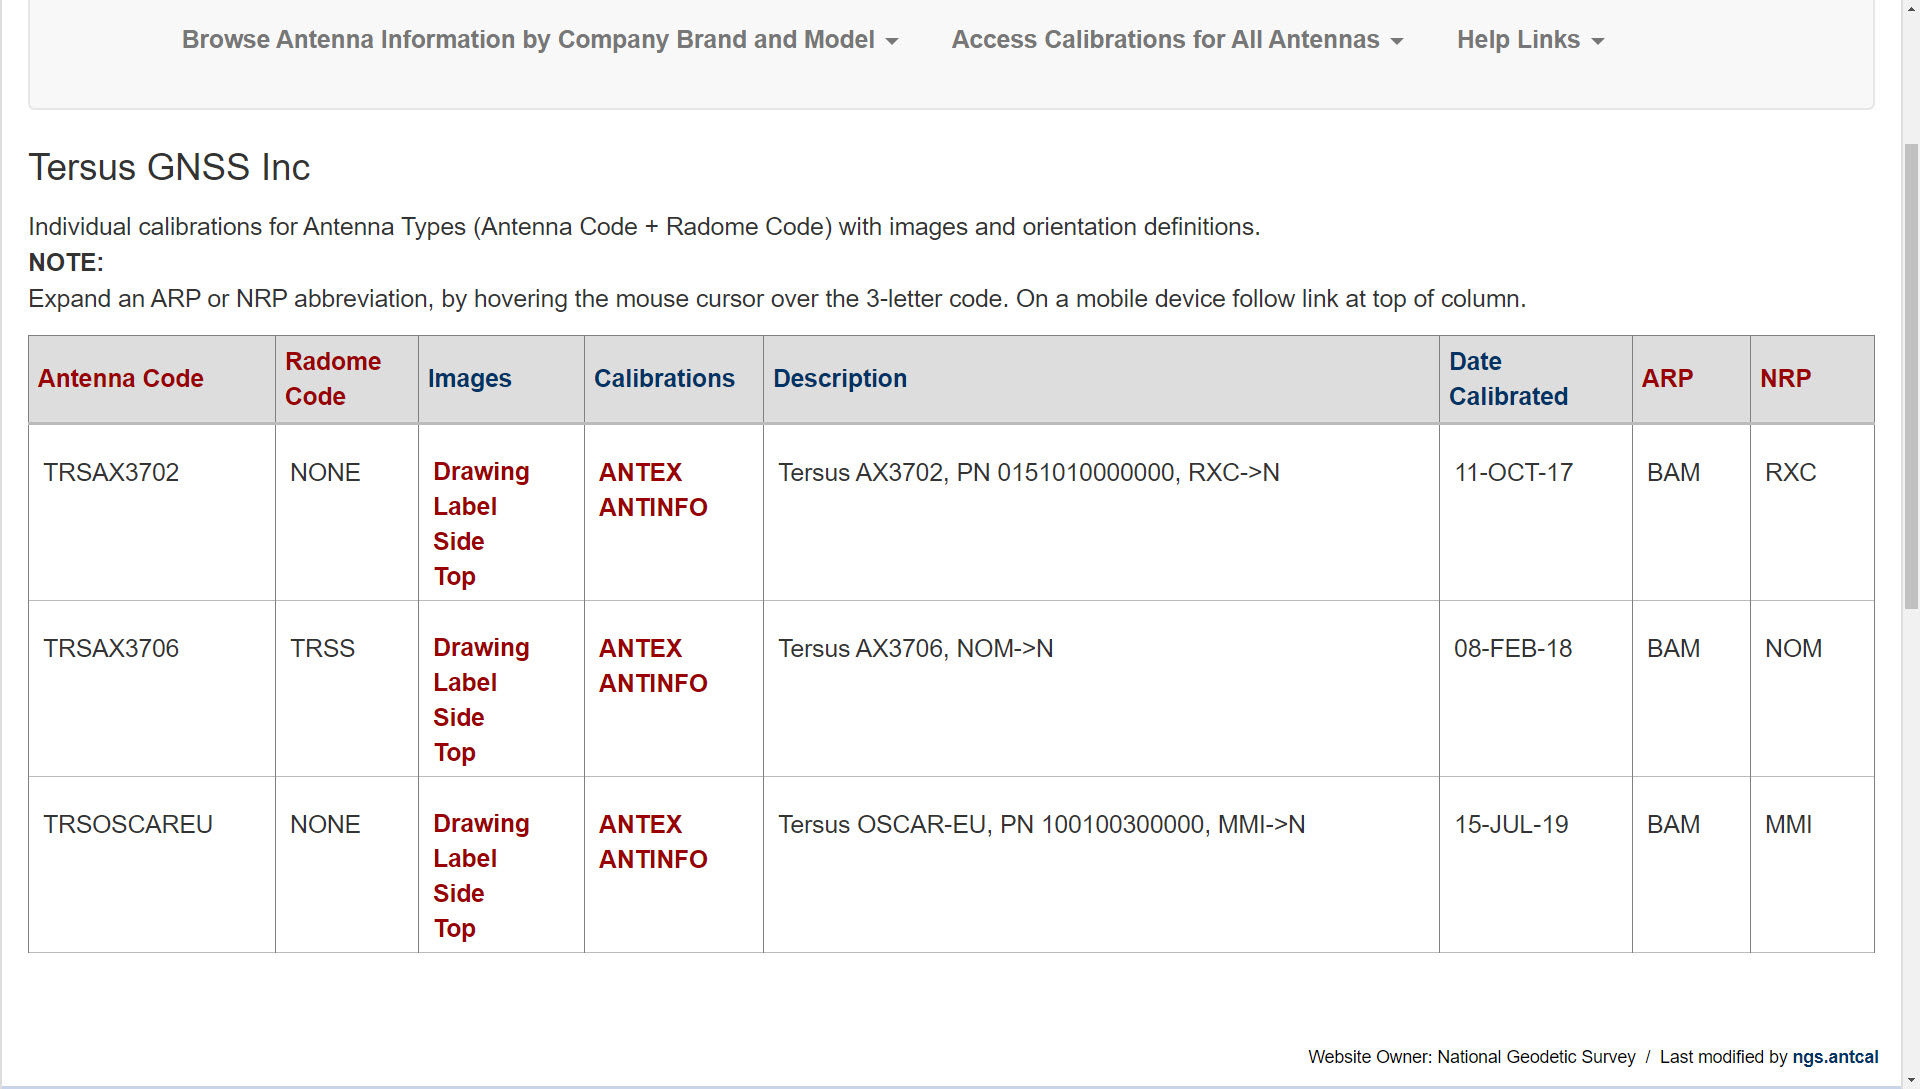
Task: Open Label image for TRSAX3706
Action: (465, 683)
